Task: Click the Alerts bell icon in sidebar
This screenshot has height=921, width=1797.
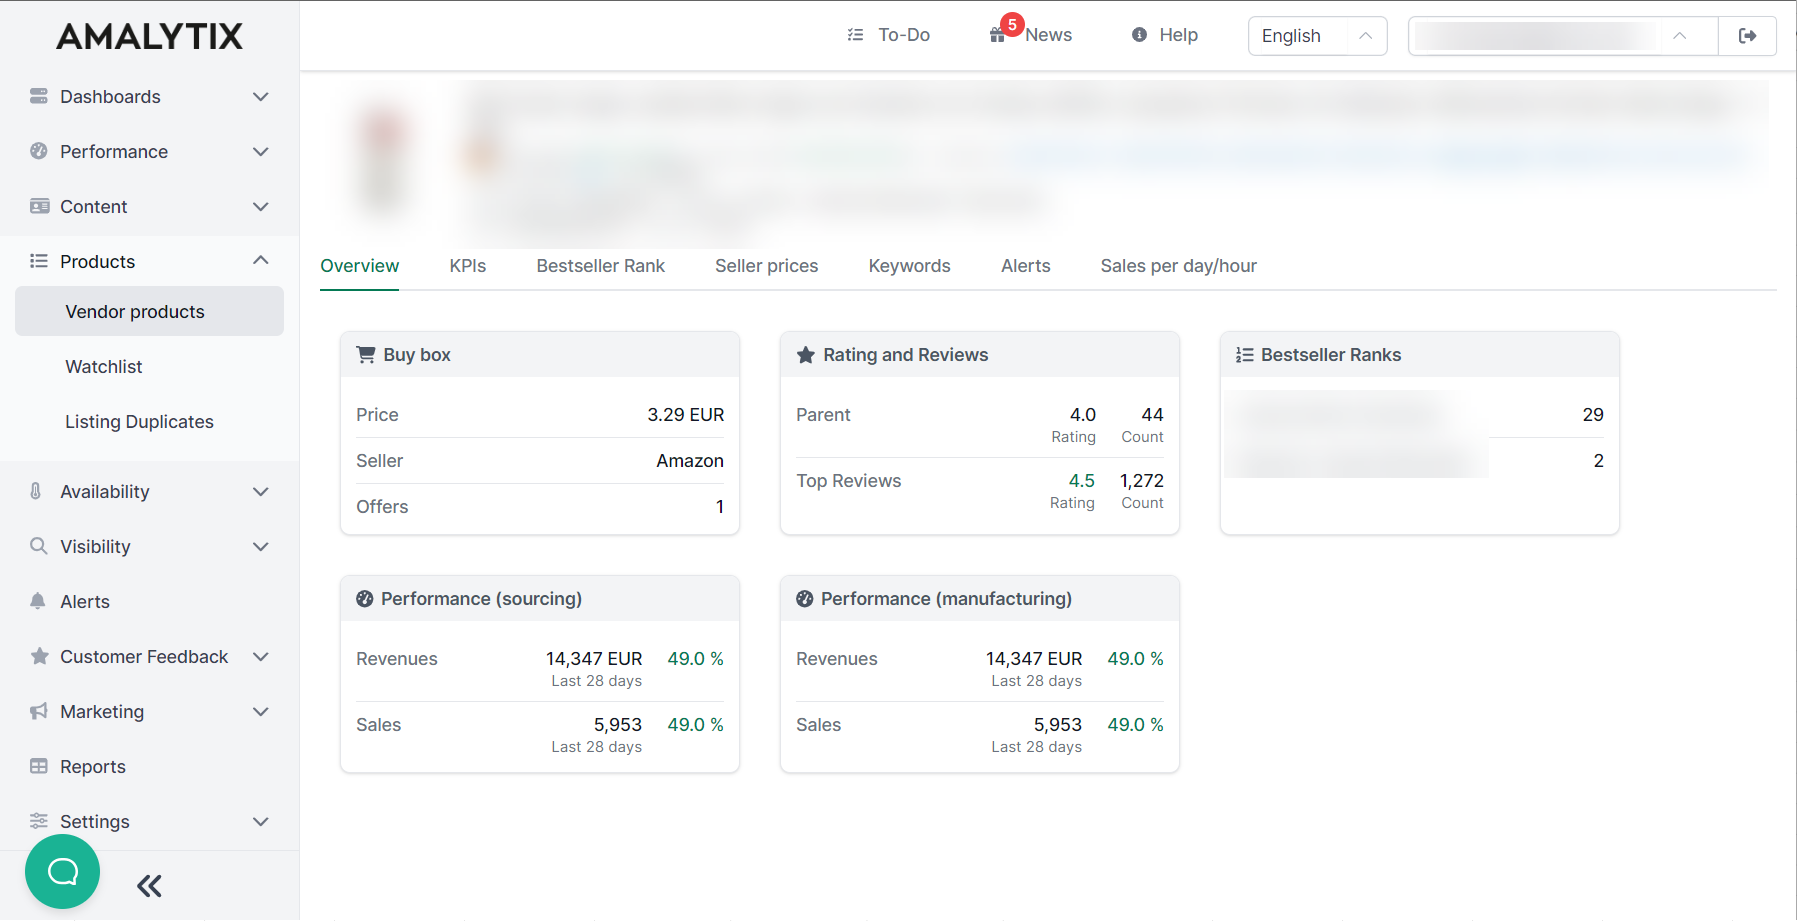Action: (38, 601)
